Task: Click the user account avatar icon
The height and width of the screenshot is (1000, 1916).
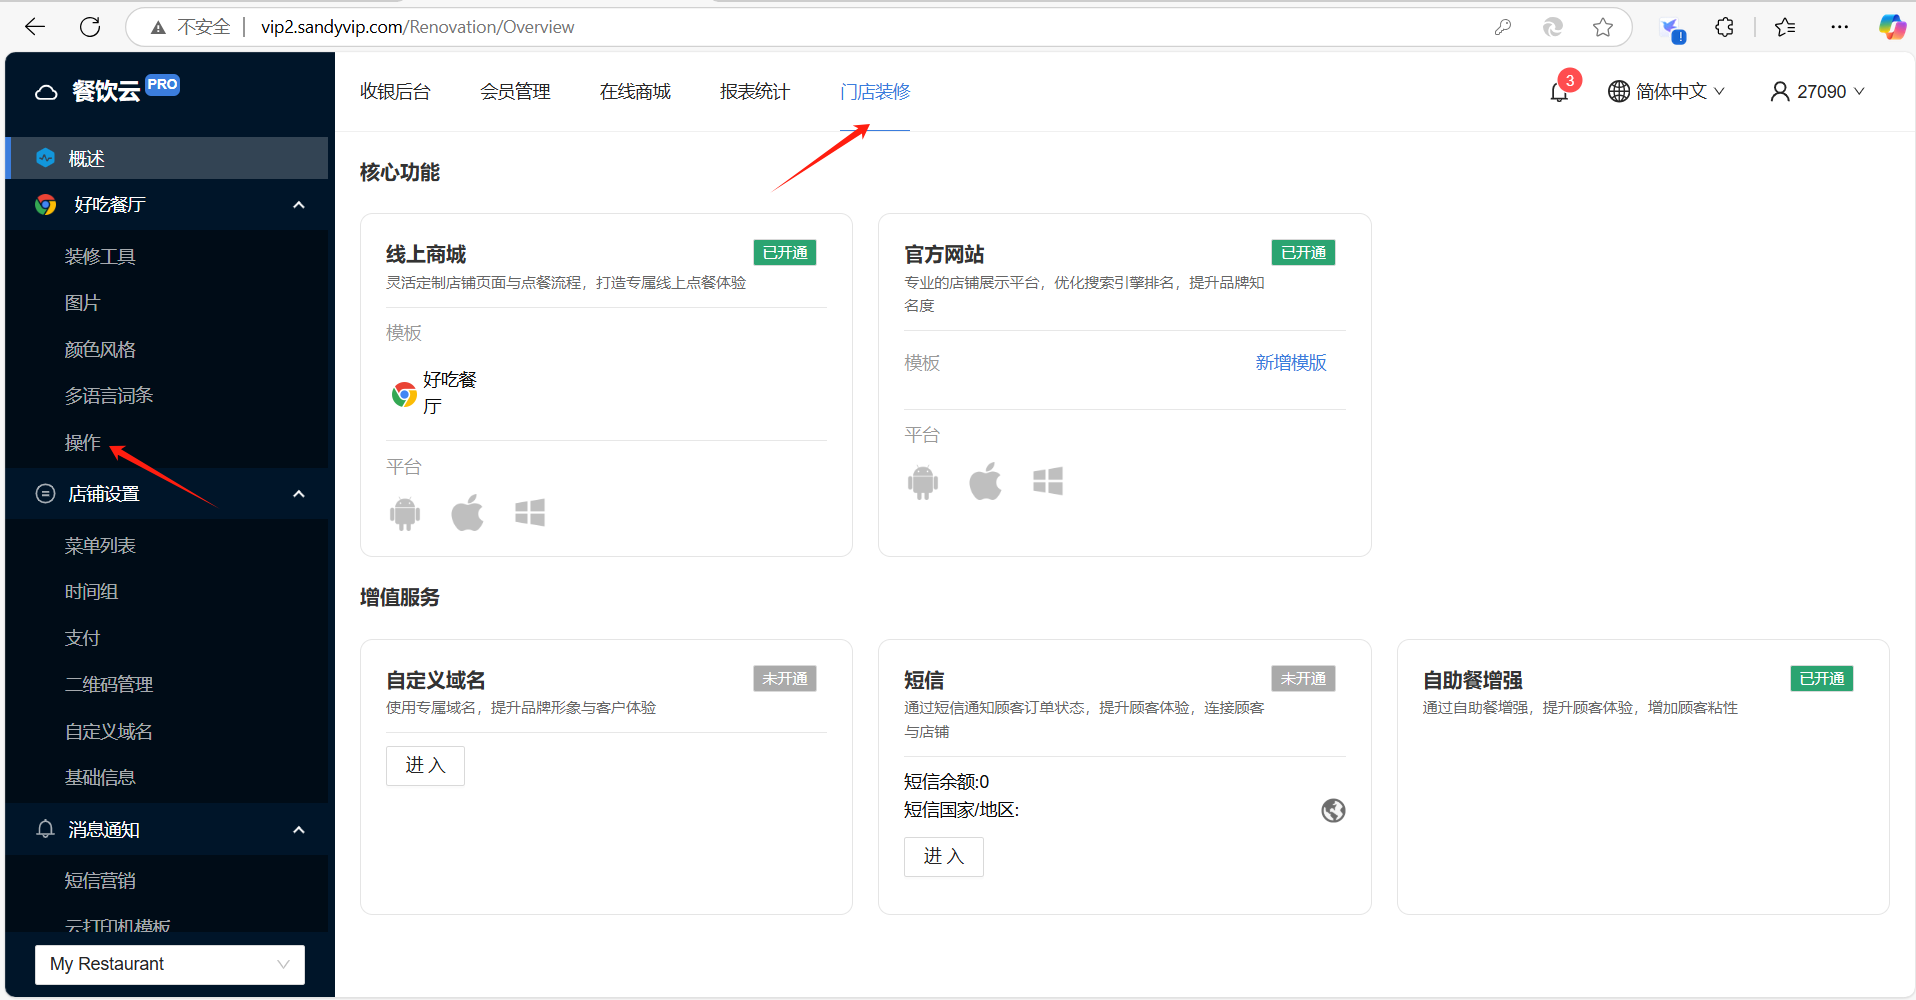Action: coord(1779,92)
